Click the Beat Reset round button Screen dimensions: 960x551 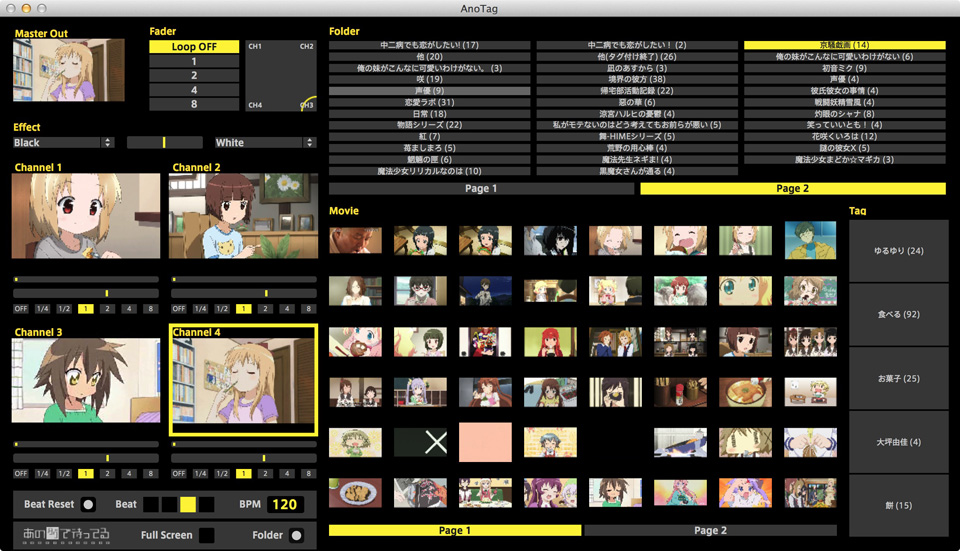(89, 504)
